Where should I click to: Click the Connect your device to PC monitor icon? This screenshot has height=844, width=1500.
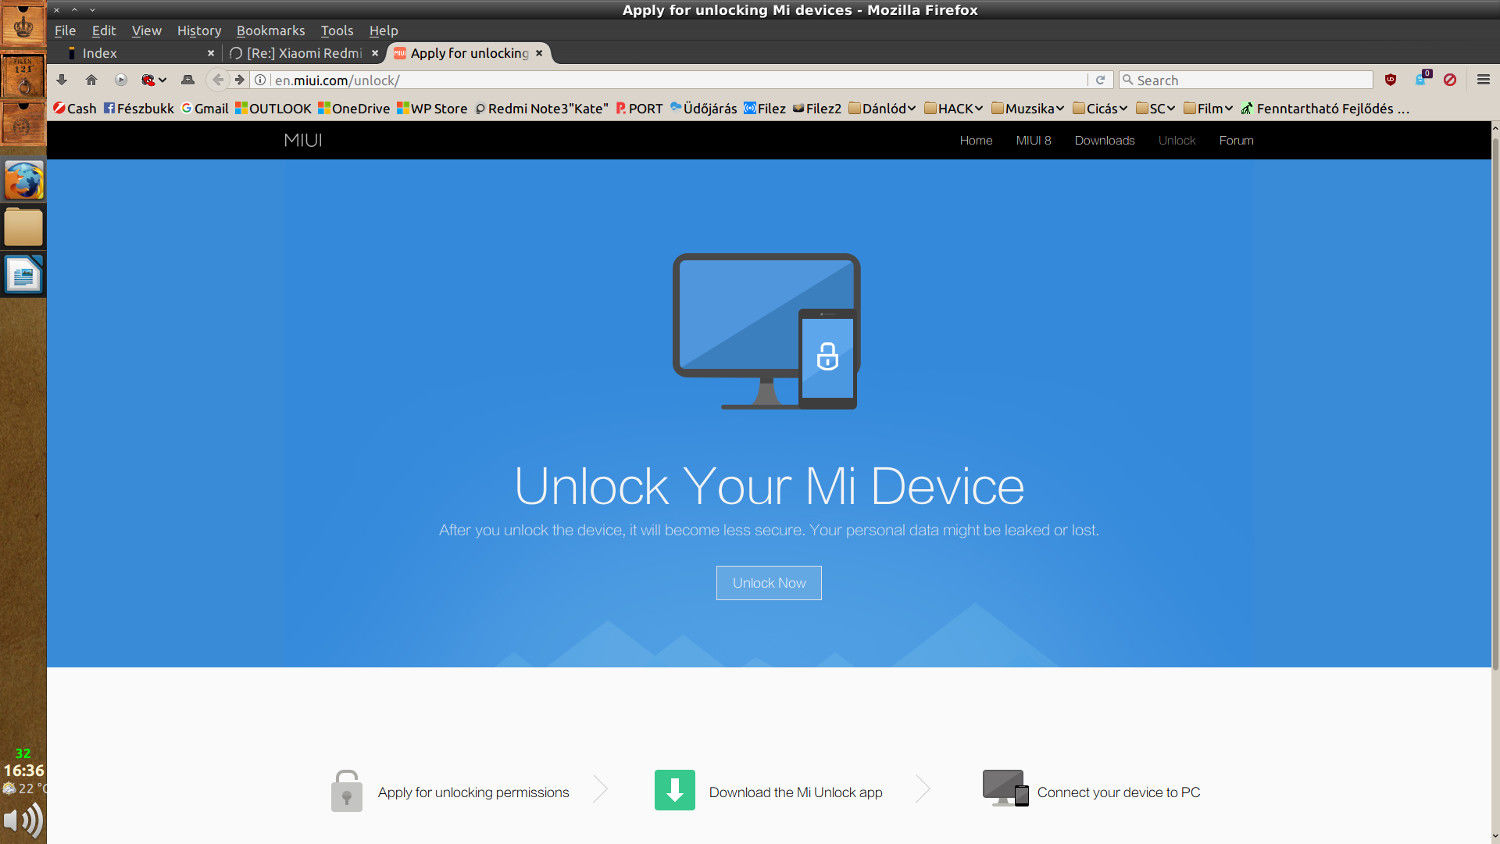tap(1005, 788)
